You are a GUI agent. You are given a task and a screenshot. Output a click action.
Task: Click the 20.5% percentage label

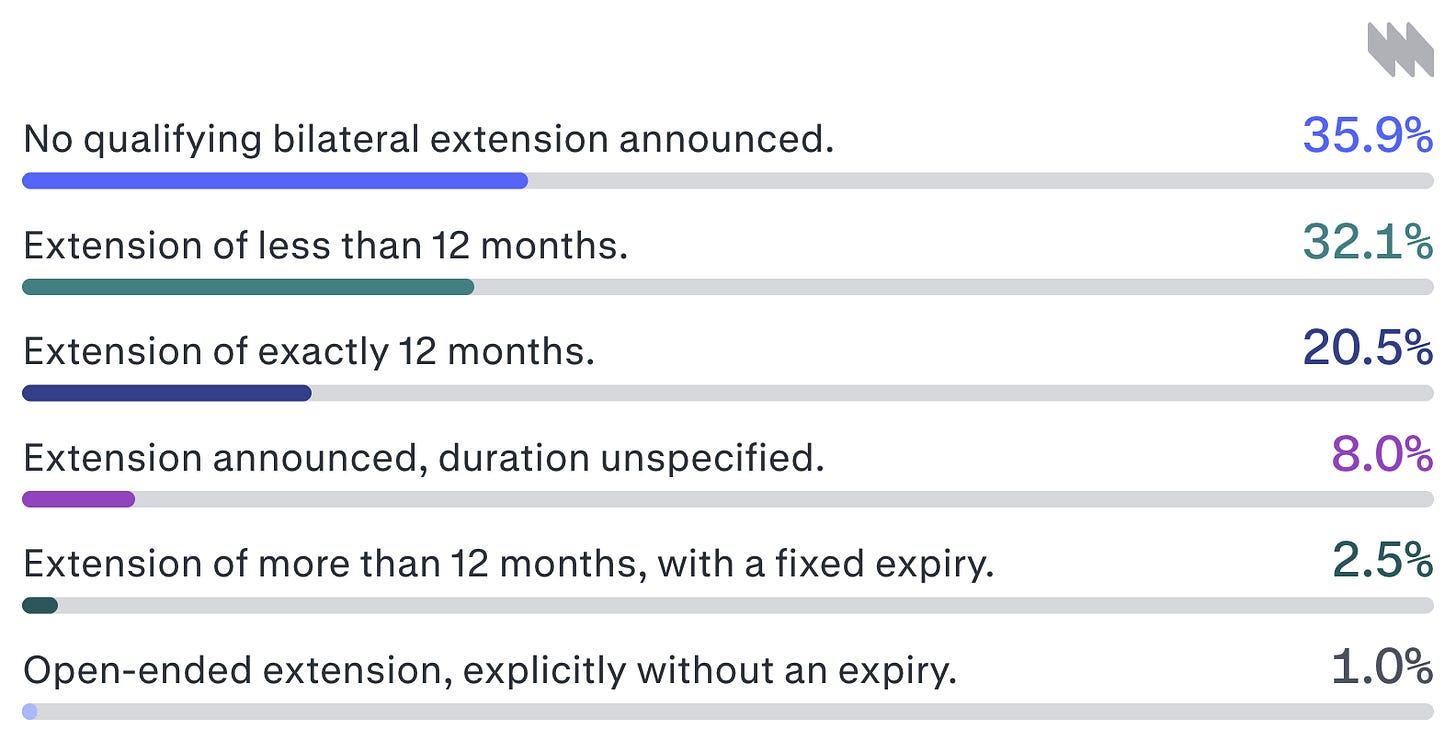(1368, 348)
